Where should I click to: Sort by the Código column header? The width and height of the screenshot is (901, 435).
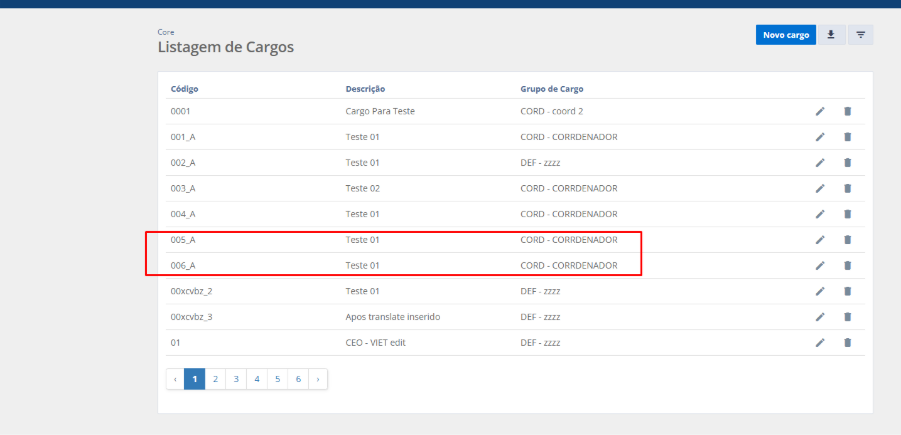point(185,89)
